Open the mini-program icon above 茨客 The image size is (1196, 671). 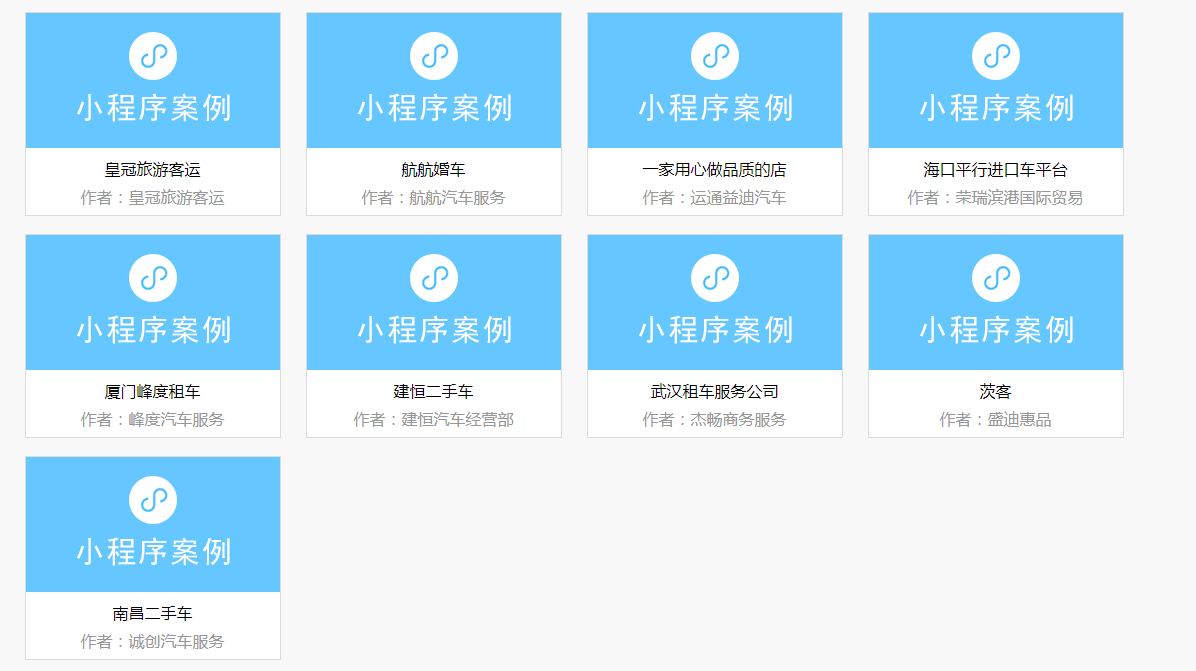coord(996,278)
